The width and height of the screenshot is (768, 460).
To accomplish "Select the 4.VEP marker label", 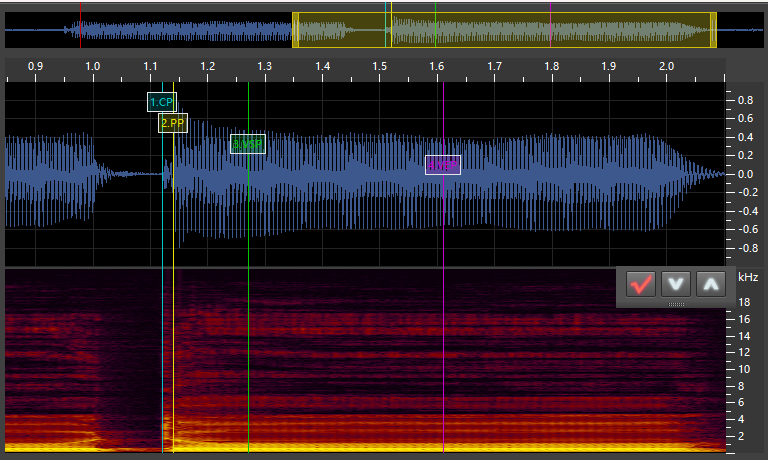I will 443,166.
